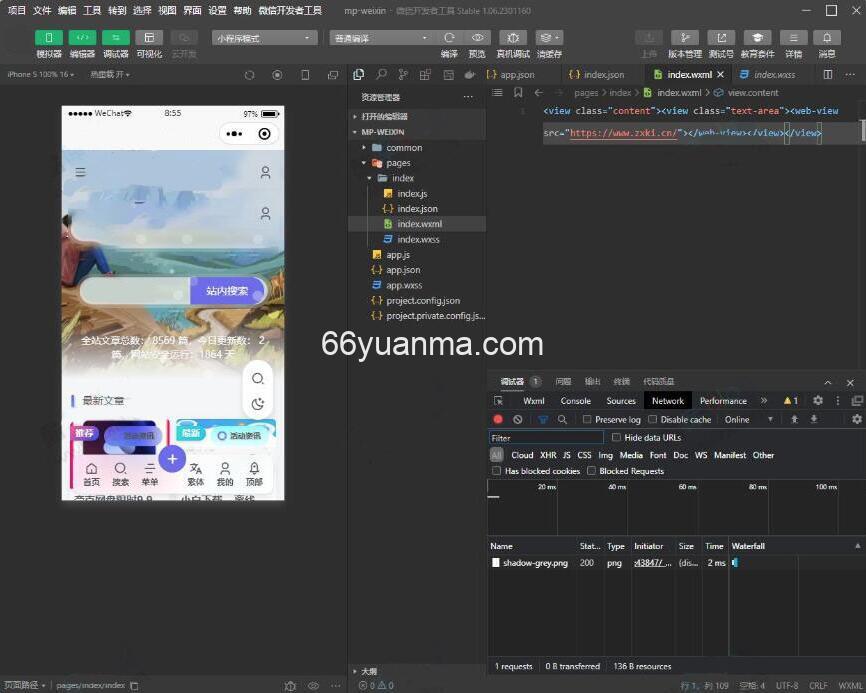Filter network requests by XHR
This screenshot has width=866, height=693.
click(x=548, y=455)
